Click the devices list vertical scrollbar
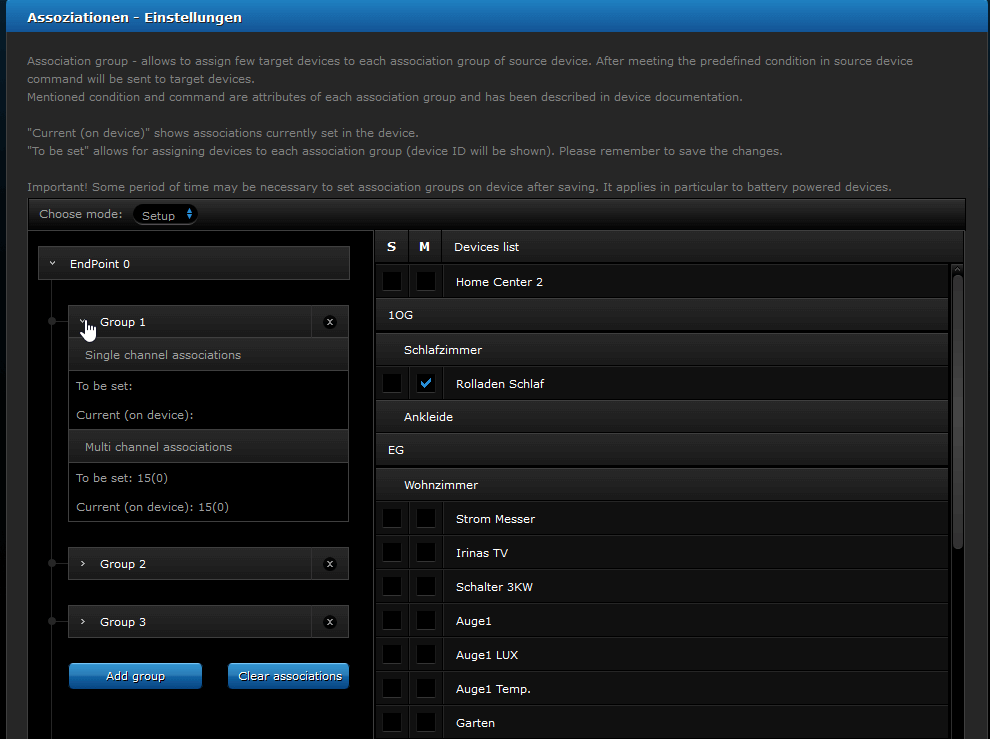The width and height of the screenshot is (990, 739). click(x=957, y=410)
